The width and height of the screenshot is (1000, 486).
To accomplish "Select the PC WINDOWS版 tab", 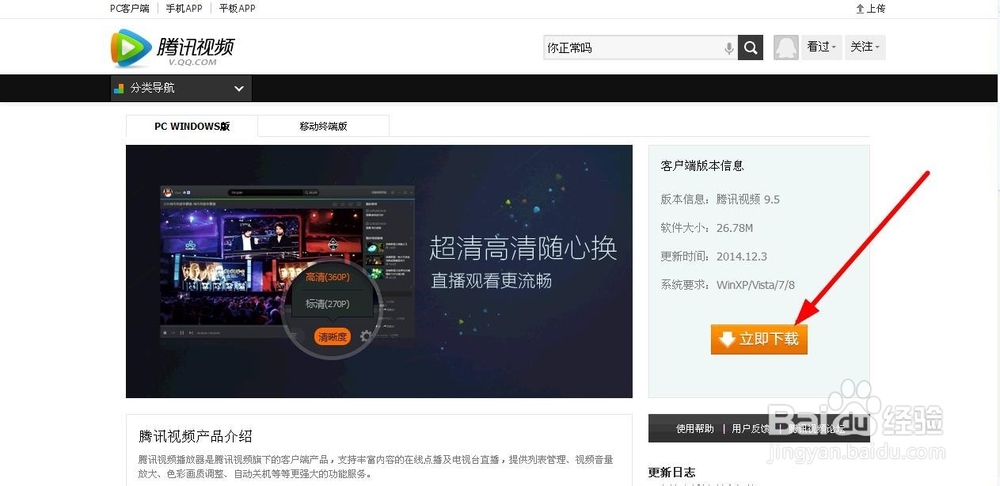I will pyautogui.click(x=192, y=126).
